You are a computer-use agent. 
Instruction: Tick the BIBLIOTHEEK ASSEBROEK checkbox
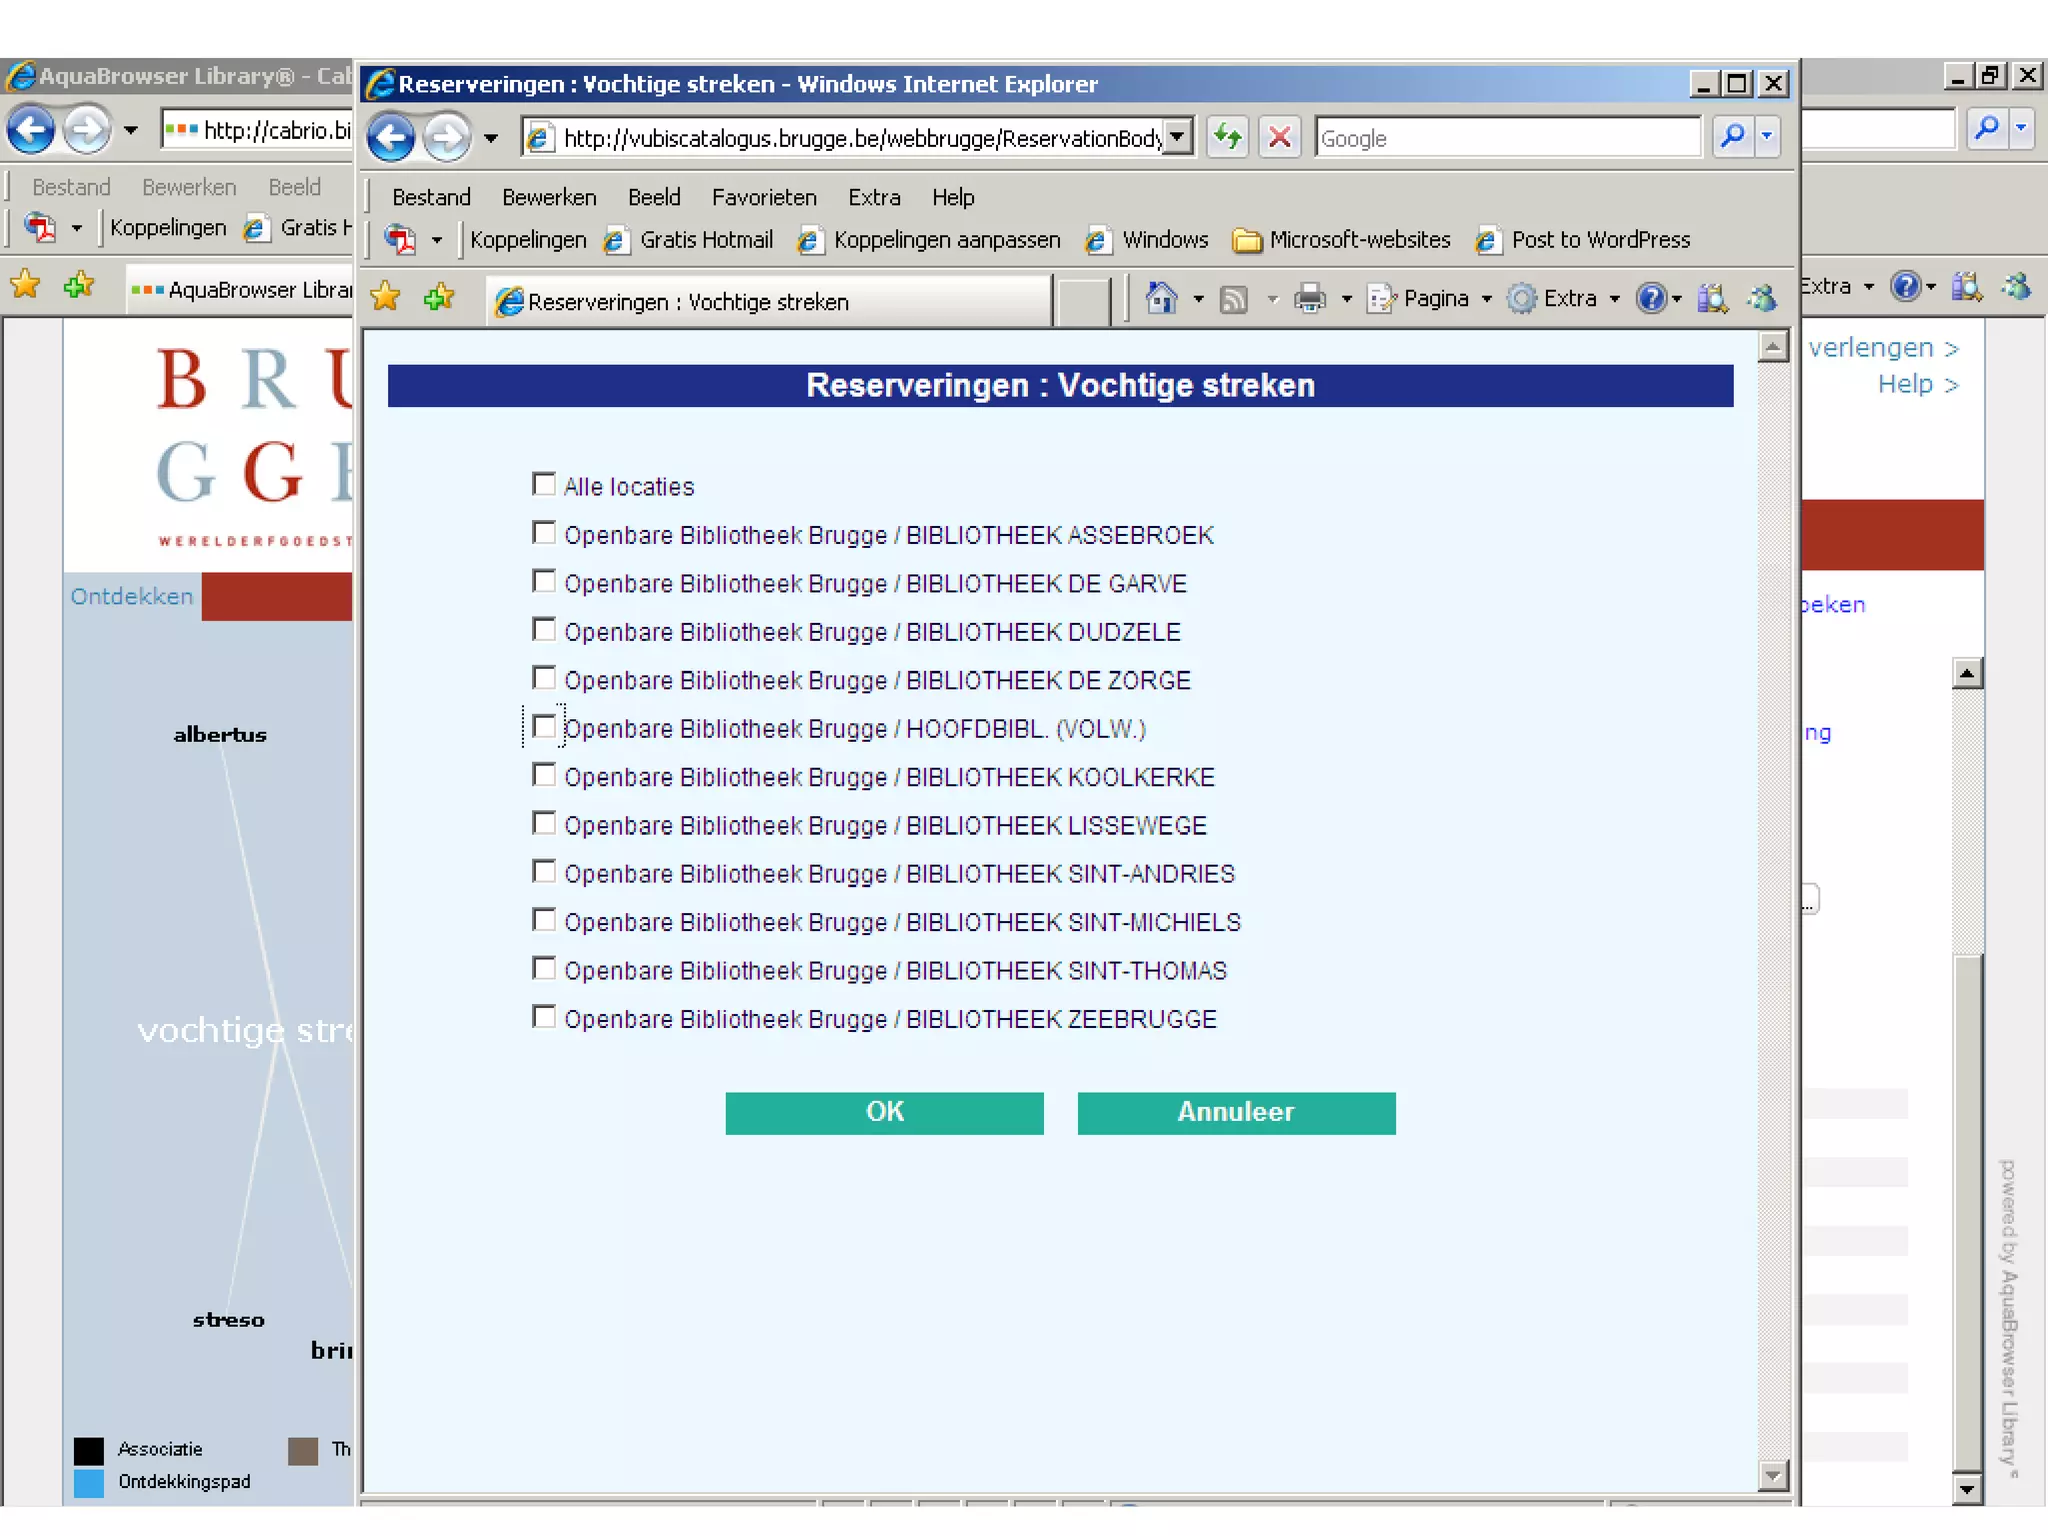pyautogui.click(x=543, y=533)
